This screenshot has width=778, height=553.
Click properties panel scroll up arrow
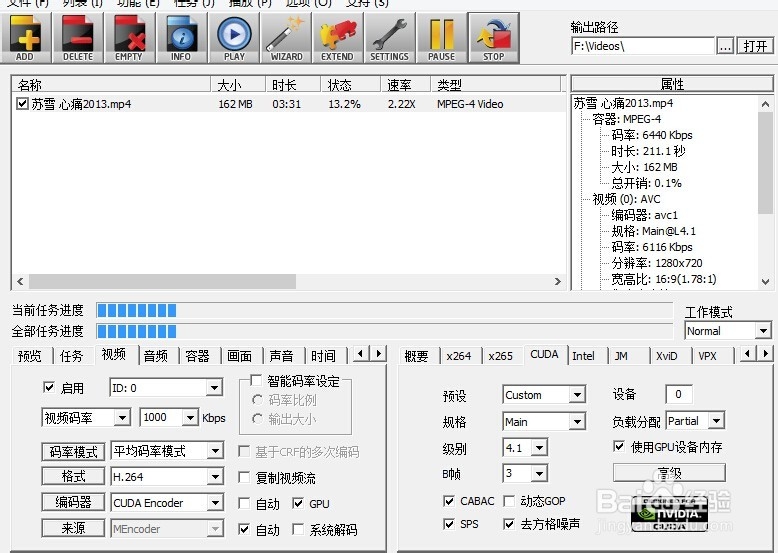tap(766, 104)
